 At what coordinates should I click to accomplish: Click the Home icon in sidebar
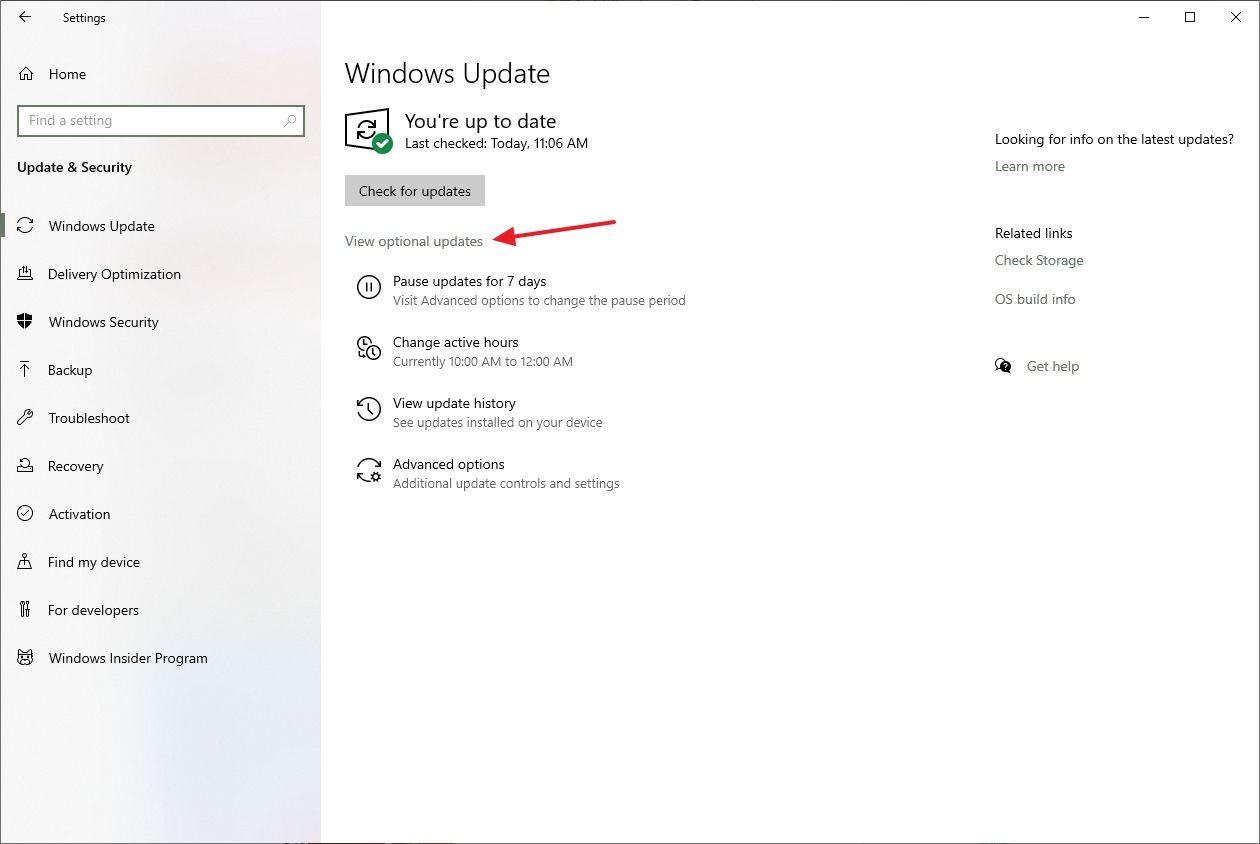tap(27, 74)
